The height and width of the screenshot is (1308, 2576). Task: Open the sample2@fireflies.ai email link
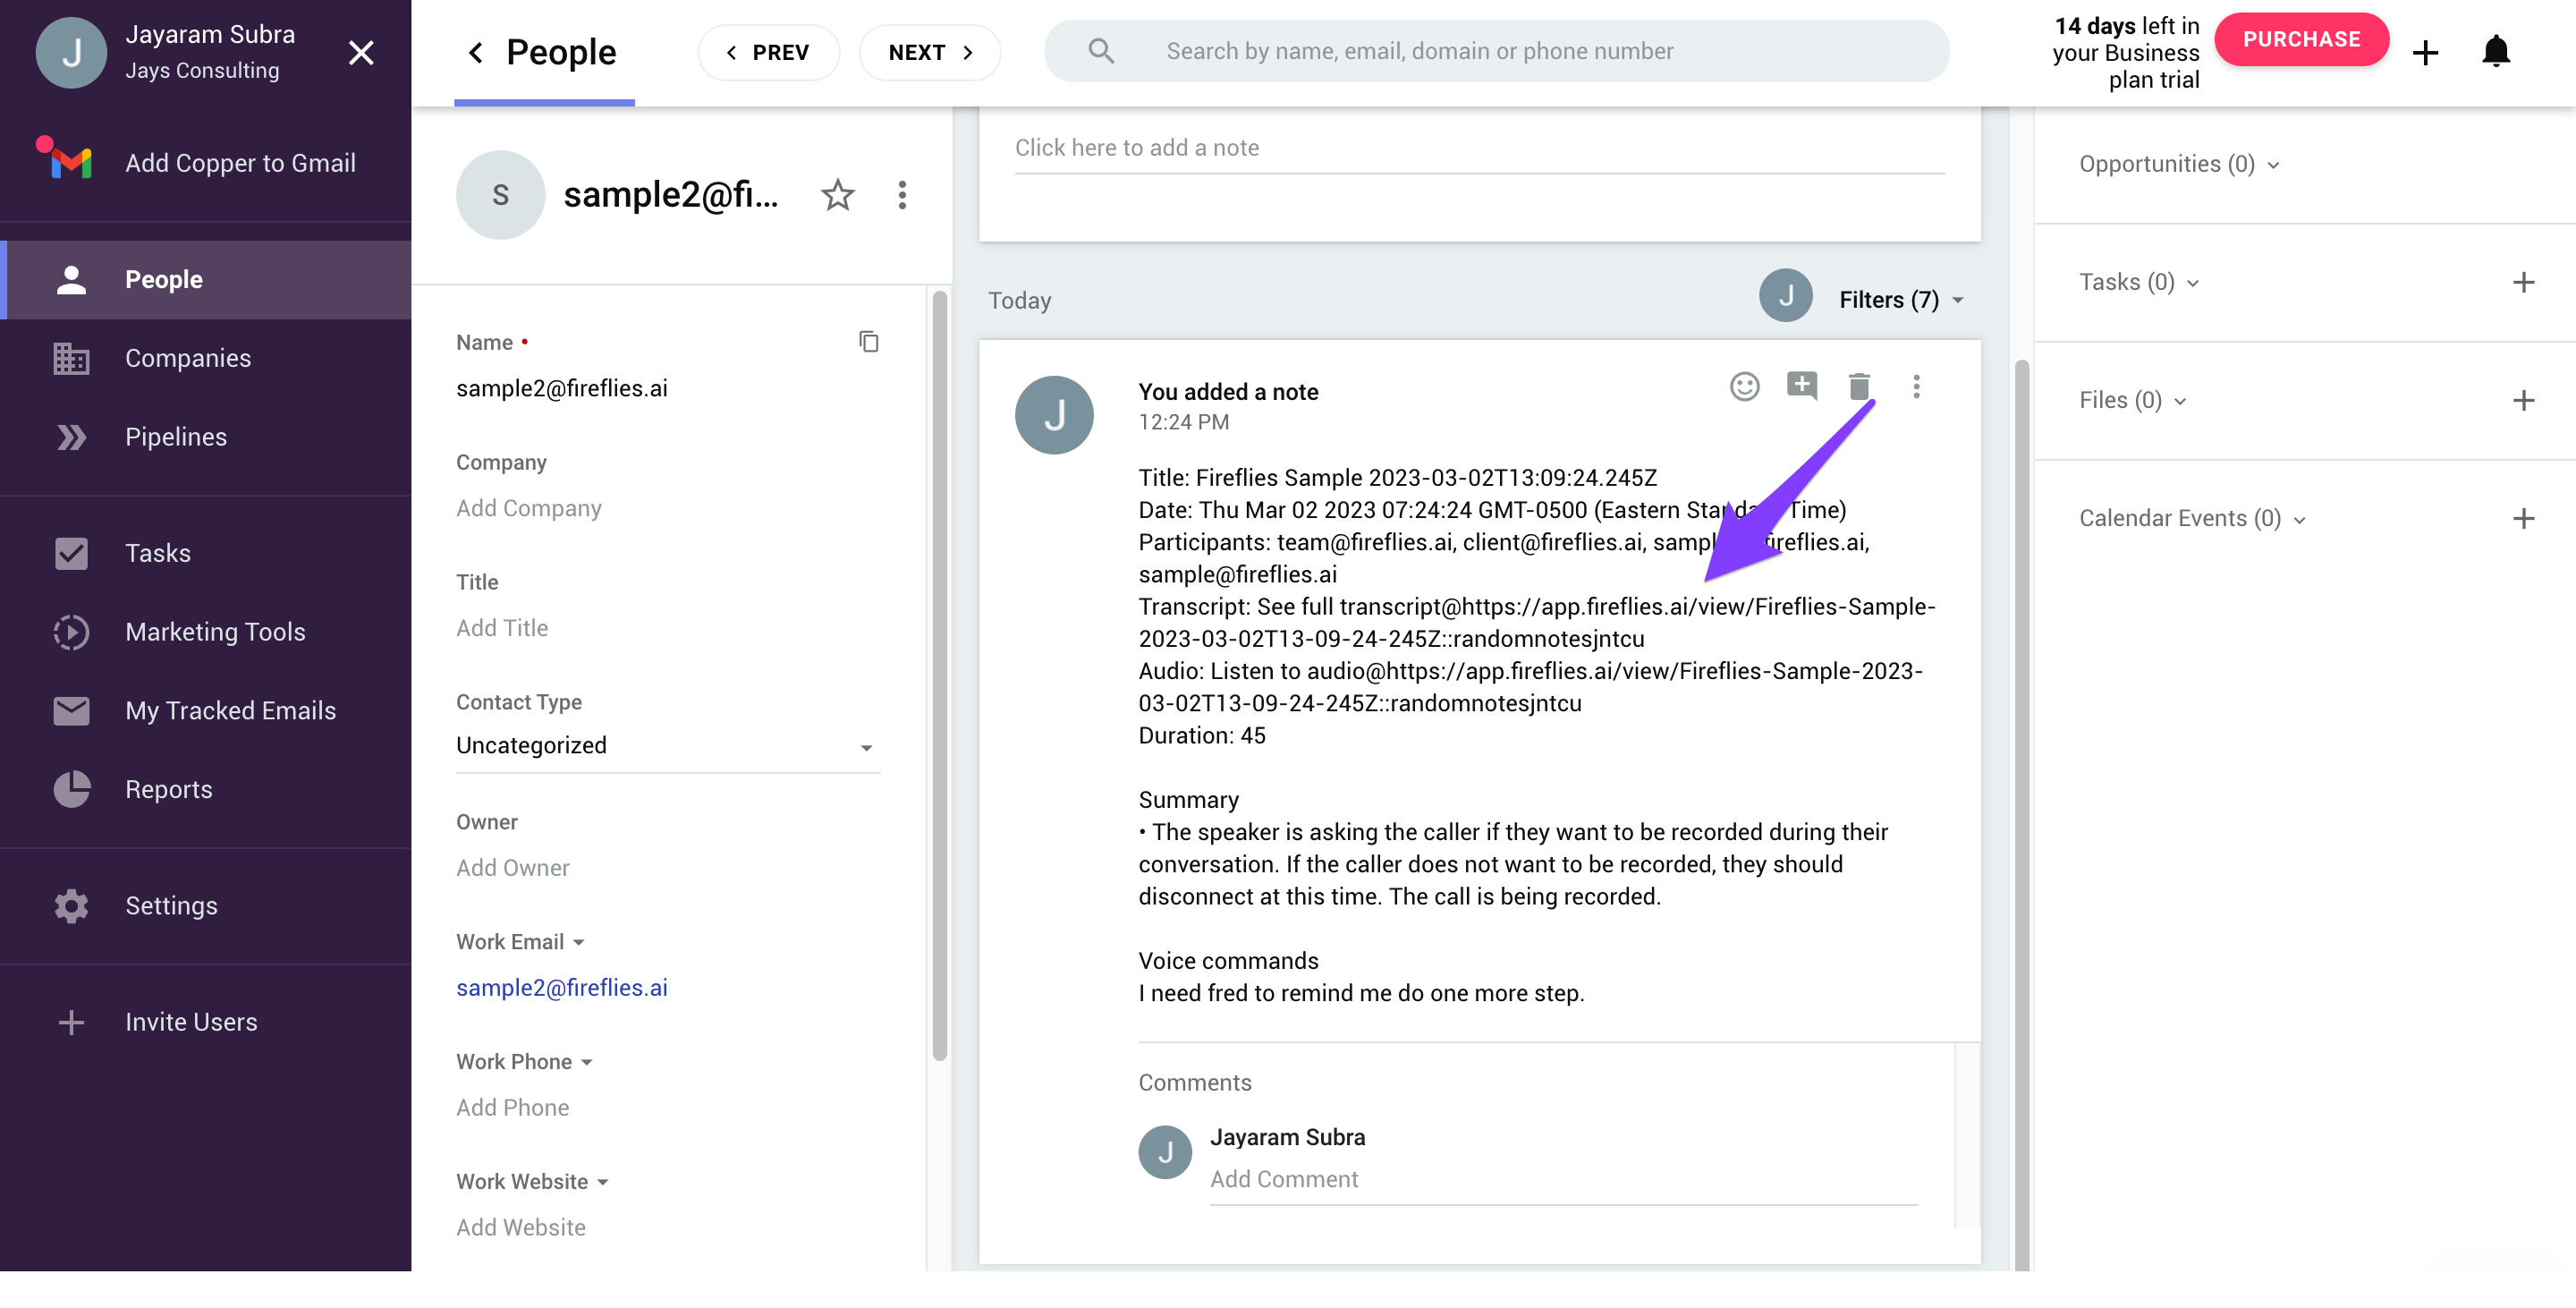562,988
